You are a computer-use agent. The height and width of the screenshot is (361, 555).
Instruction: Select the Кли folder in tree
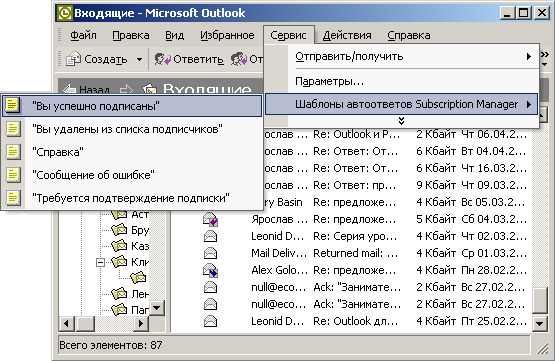130,262
